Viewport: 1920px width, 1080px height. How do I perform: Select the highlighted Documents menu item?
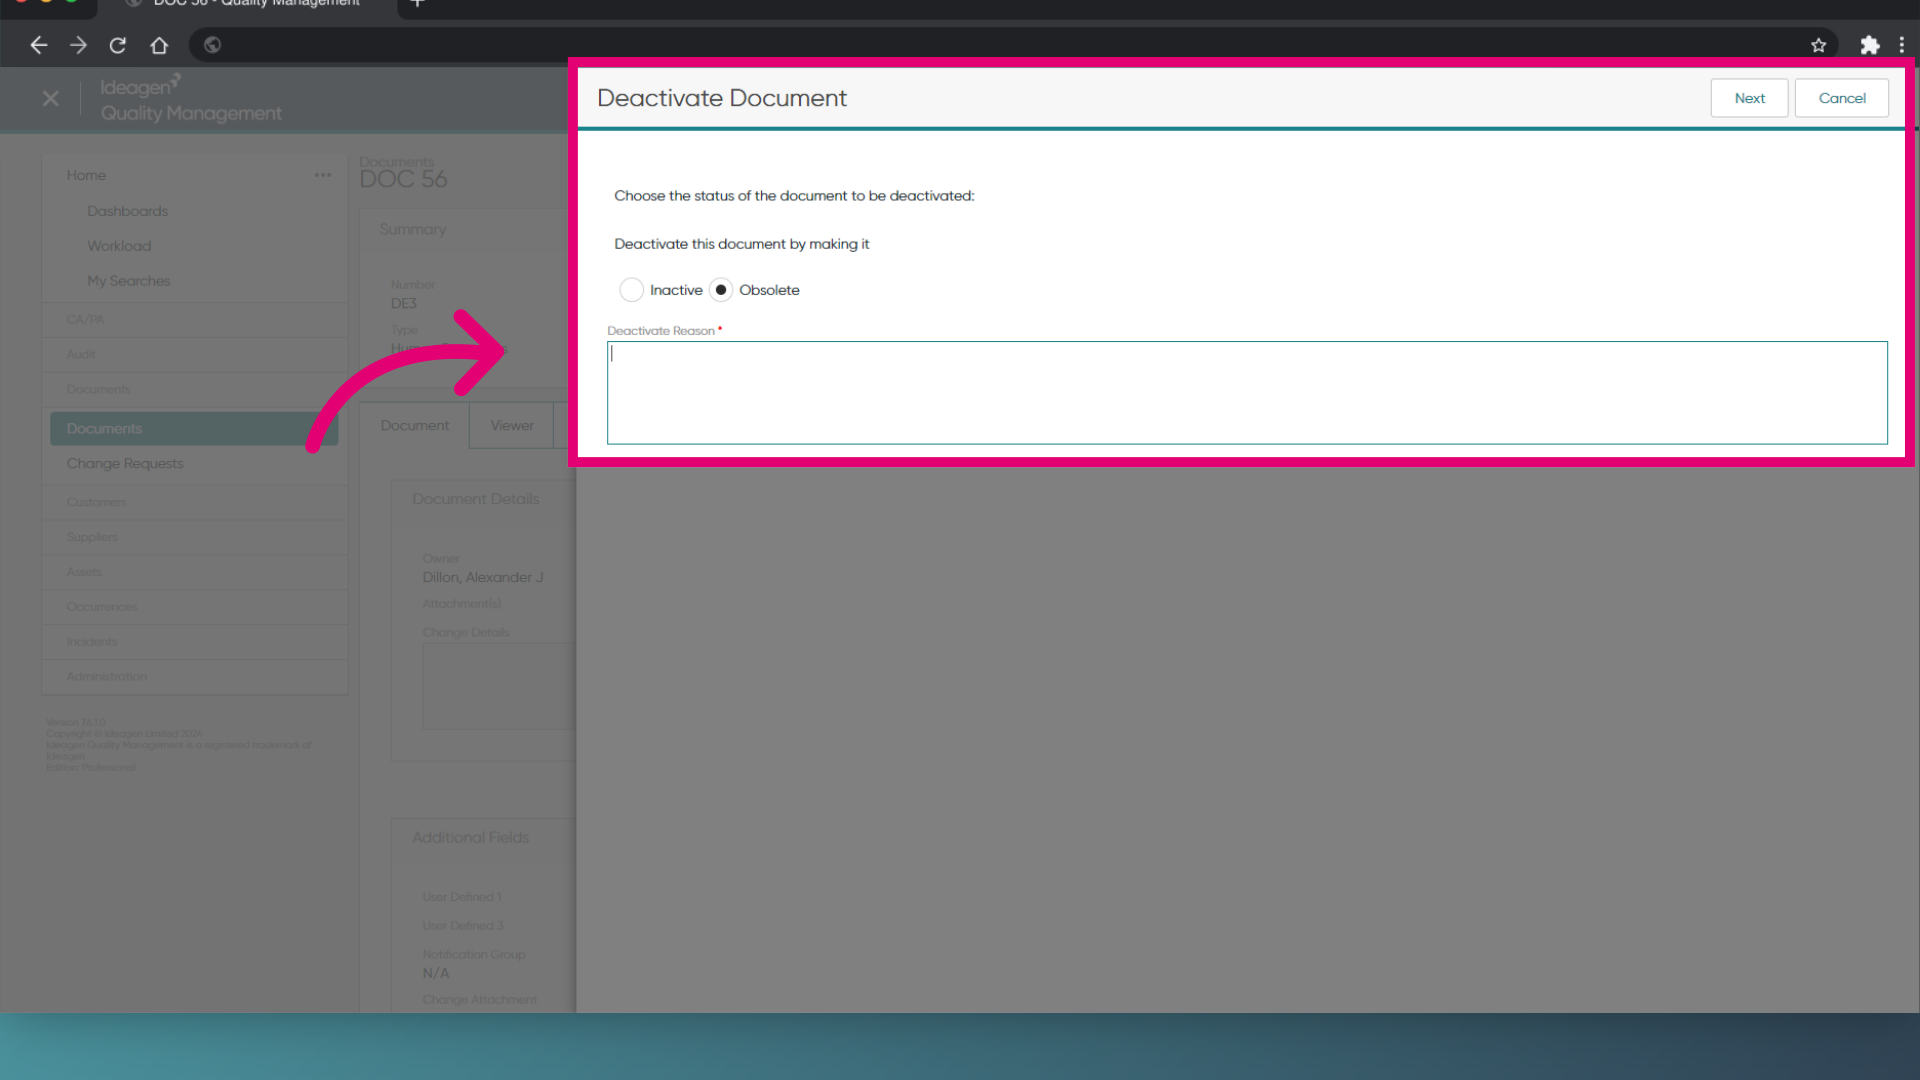194,428
